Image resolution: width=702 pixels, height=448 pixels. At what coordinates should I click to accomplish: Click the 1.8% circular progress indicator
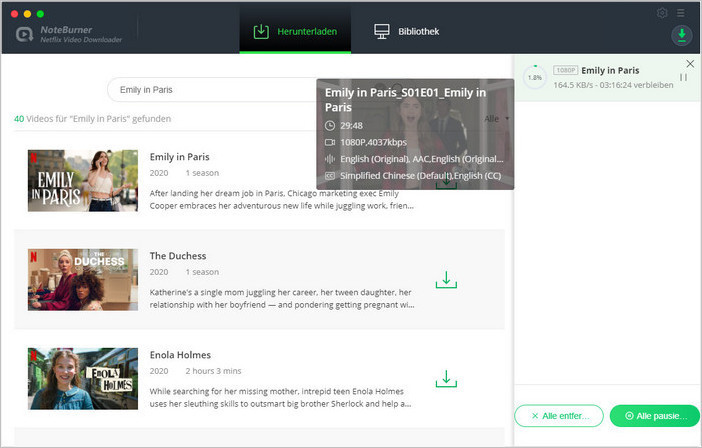point(535,77)
